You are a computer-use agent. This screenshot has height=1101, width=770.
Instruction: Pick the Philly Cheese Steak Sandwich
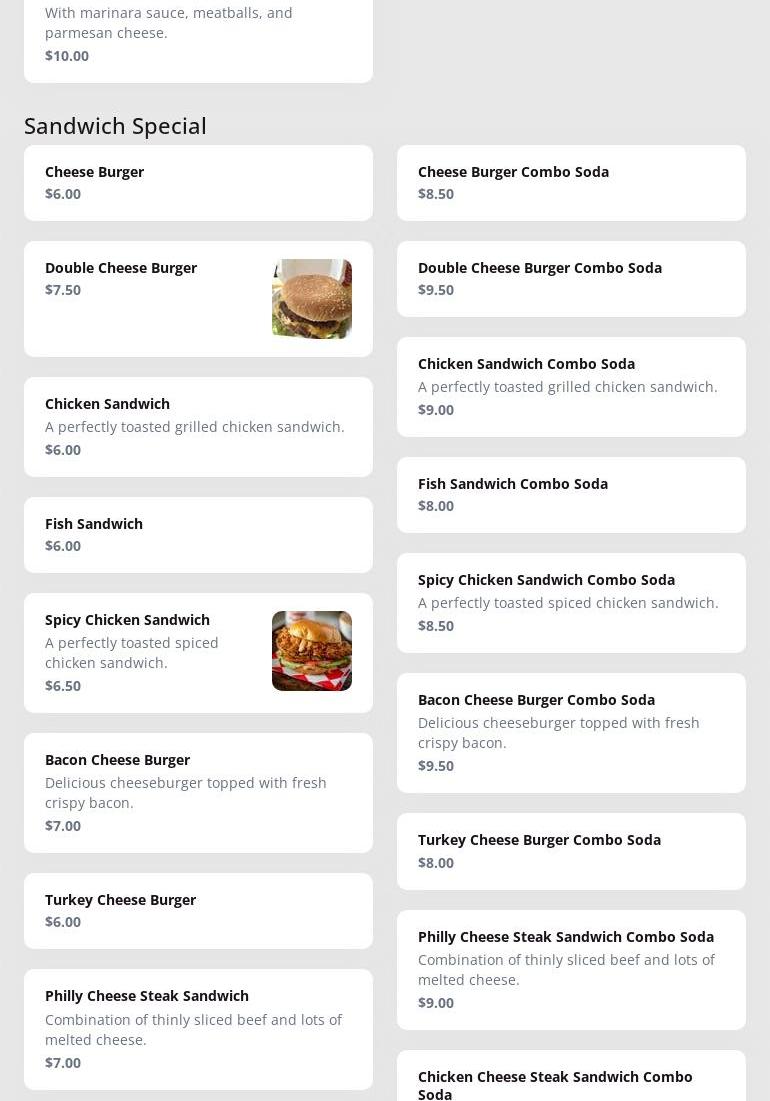coord(198,1029)
